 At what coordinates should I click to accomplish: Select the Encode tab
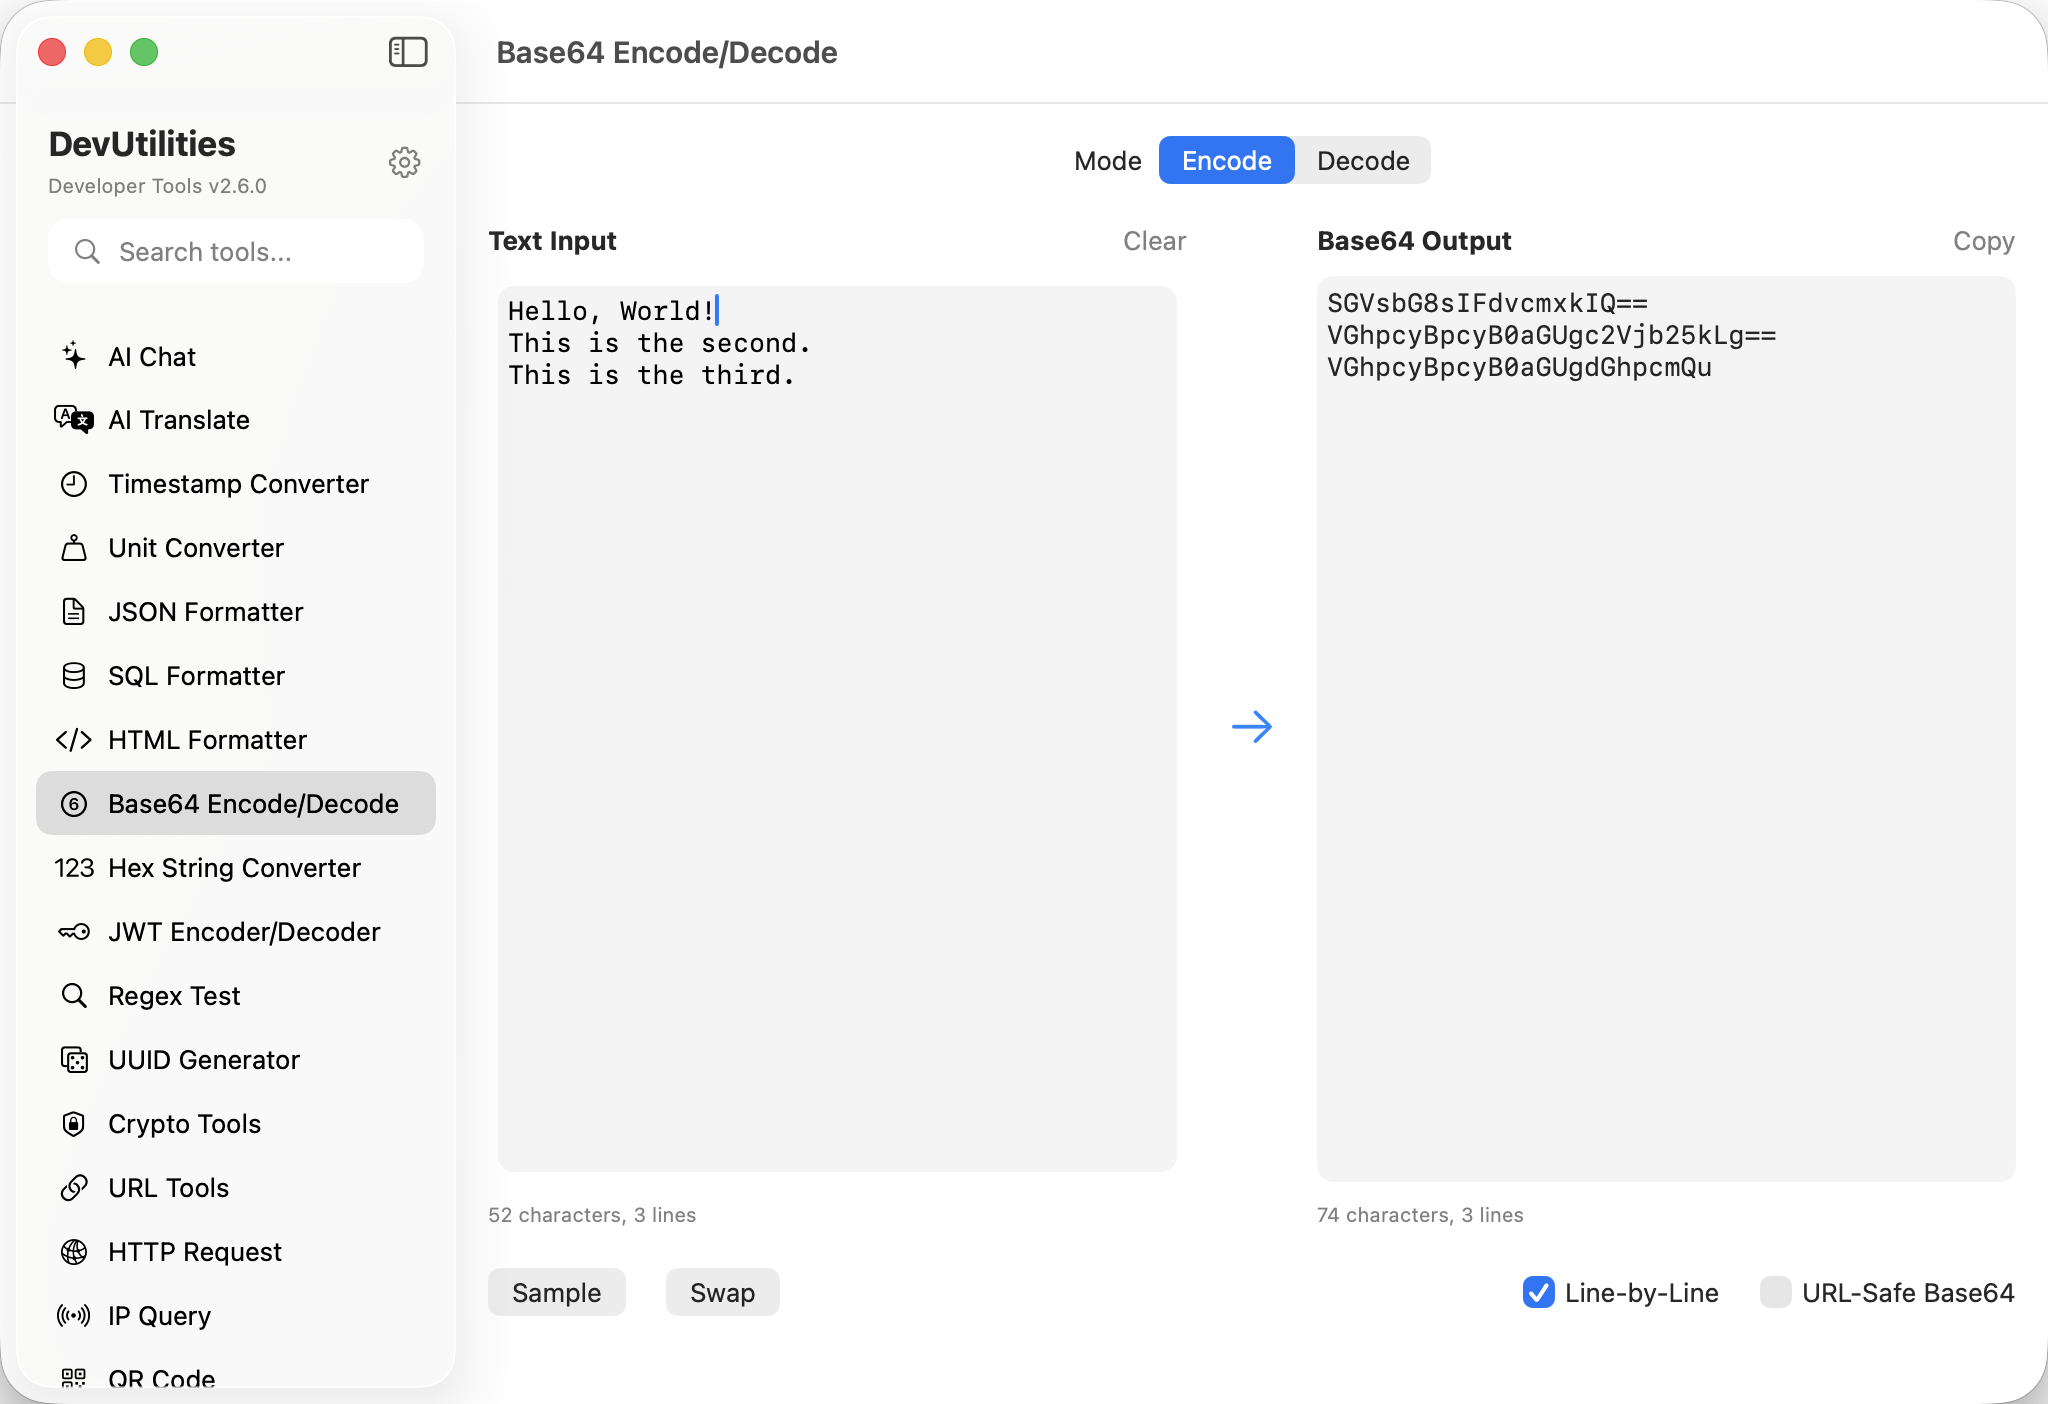pyautogui.click(x=1225, y=160)
